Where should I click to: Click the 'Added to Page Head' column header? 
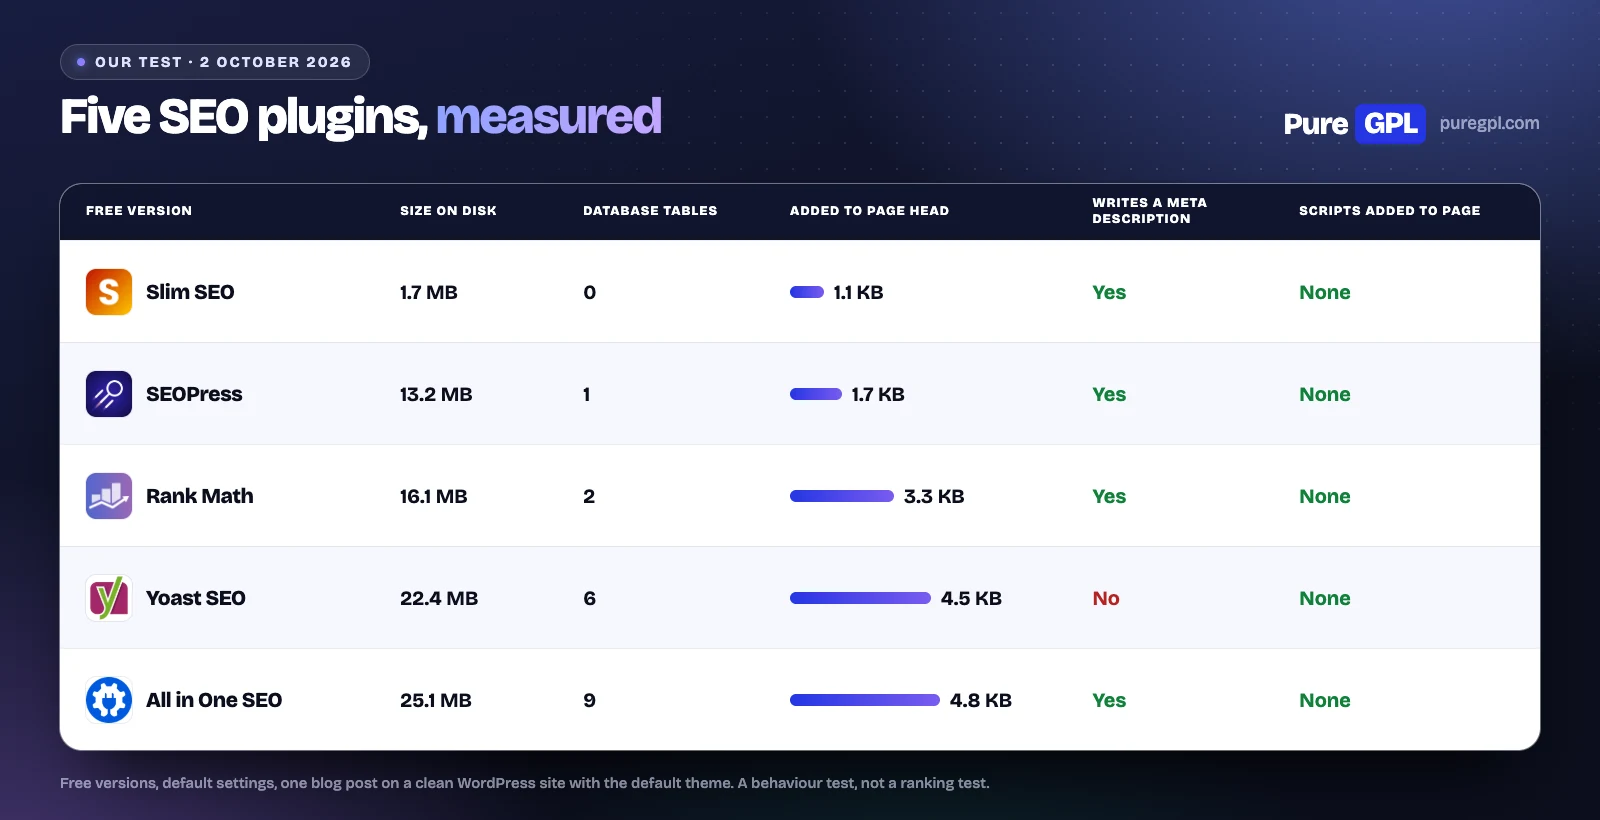pos(869,211)
